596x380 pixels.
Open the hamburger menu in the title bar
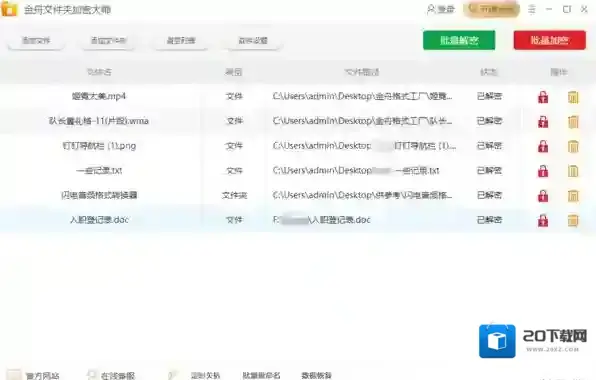tap(532, 9)
